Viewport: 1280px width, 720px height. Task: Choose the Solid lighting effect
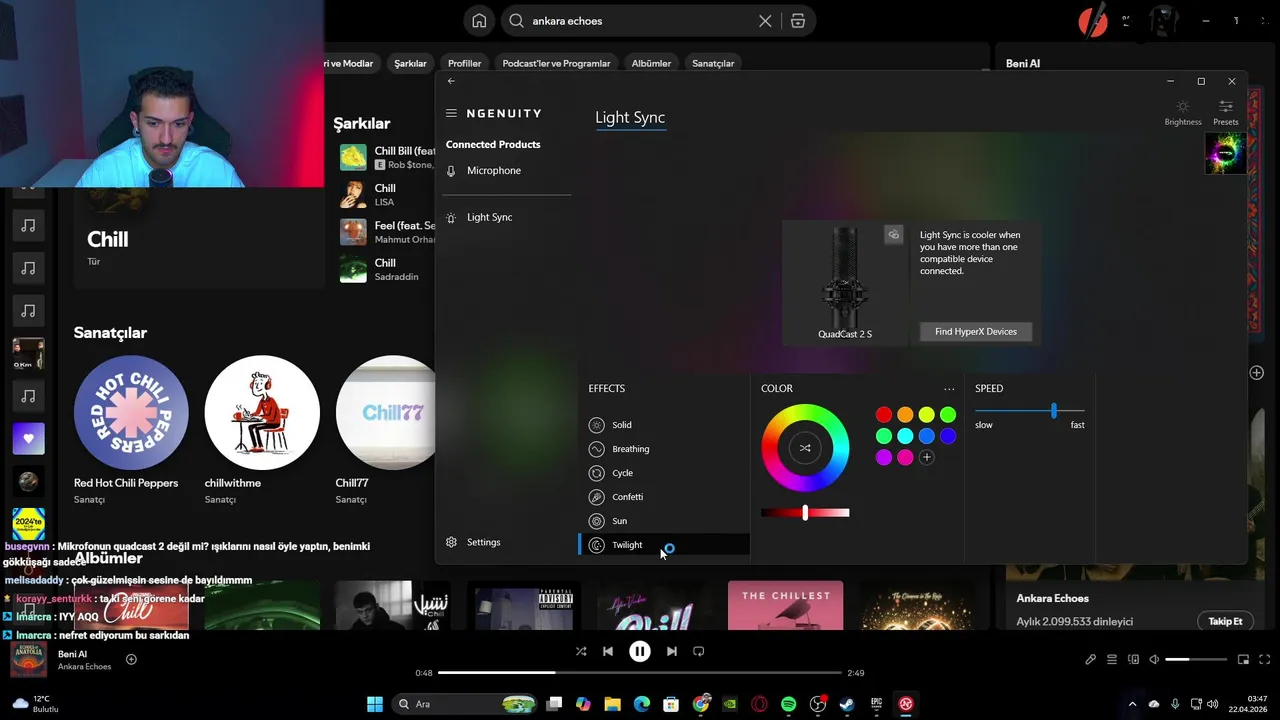(664, 425)
